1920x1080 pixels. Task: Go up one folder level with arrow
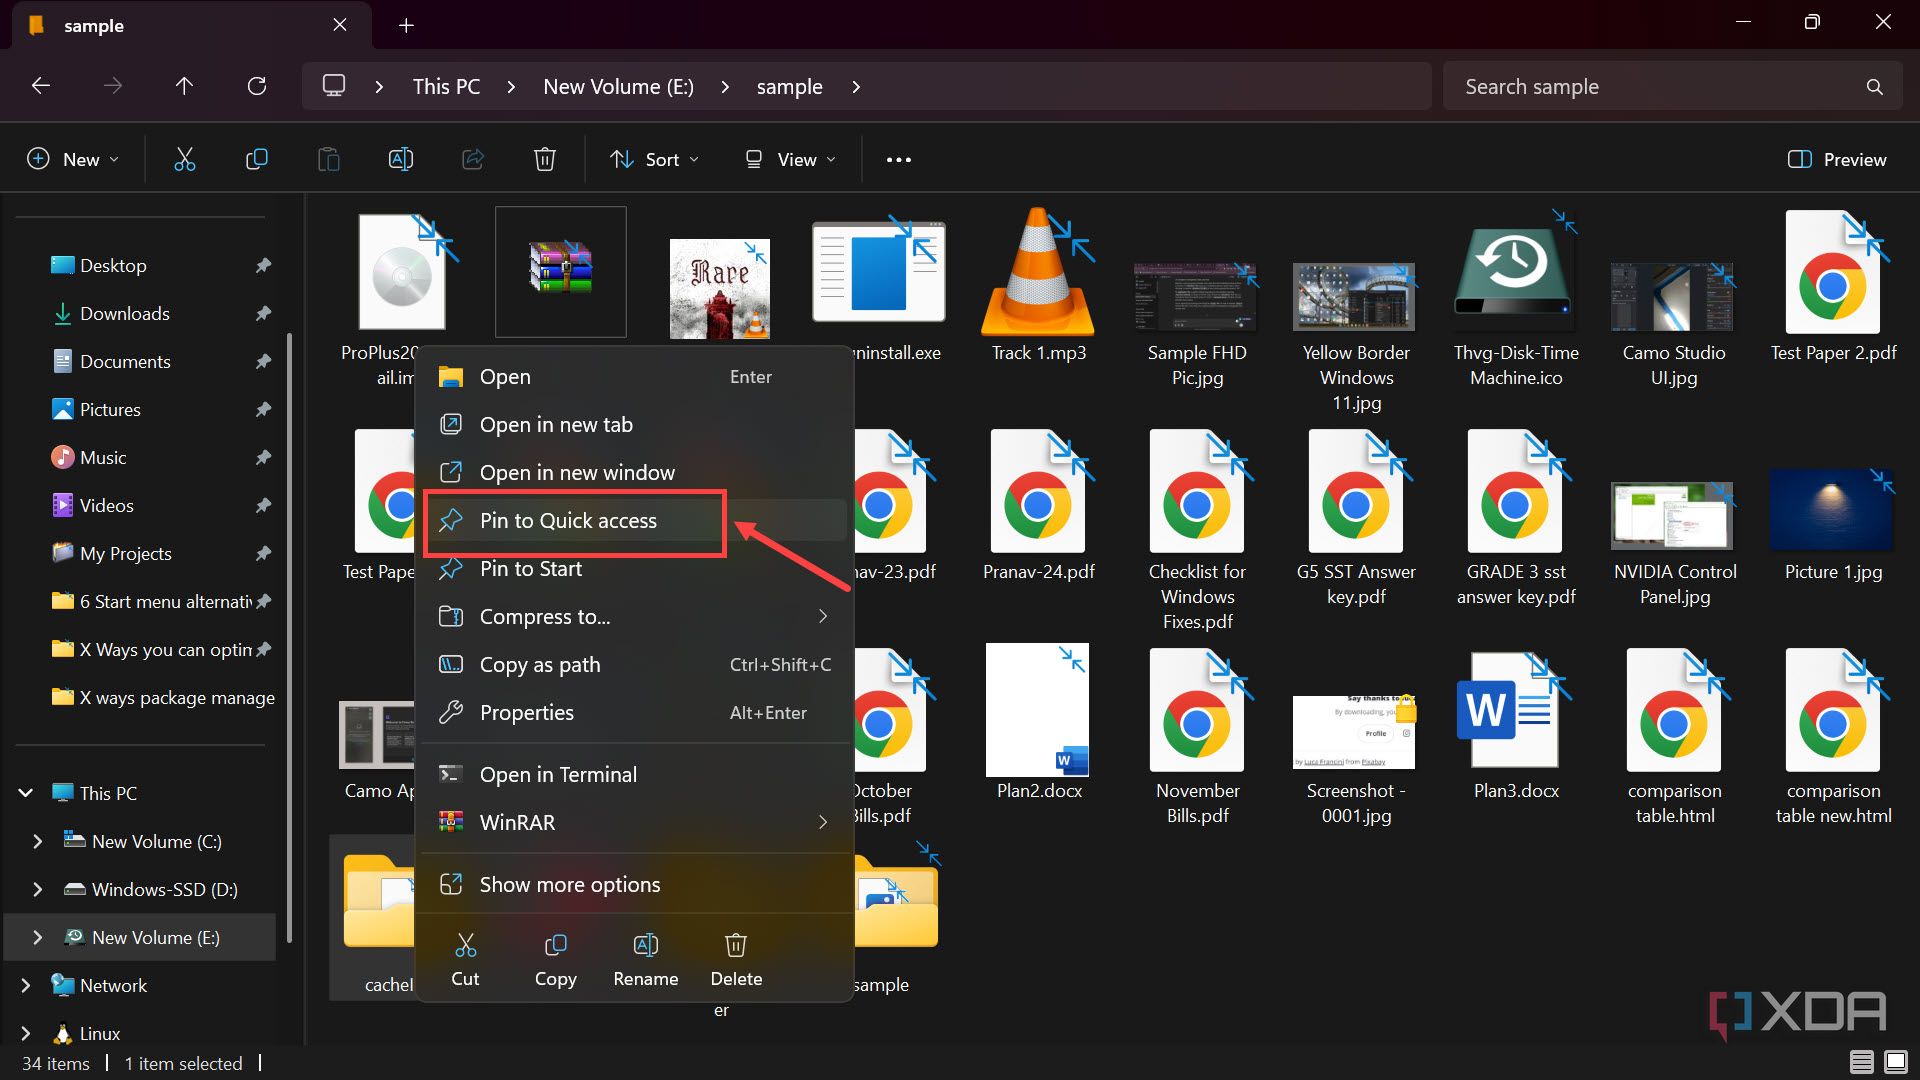[184, 87]
